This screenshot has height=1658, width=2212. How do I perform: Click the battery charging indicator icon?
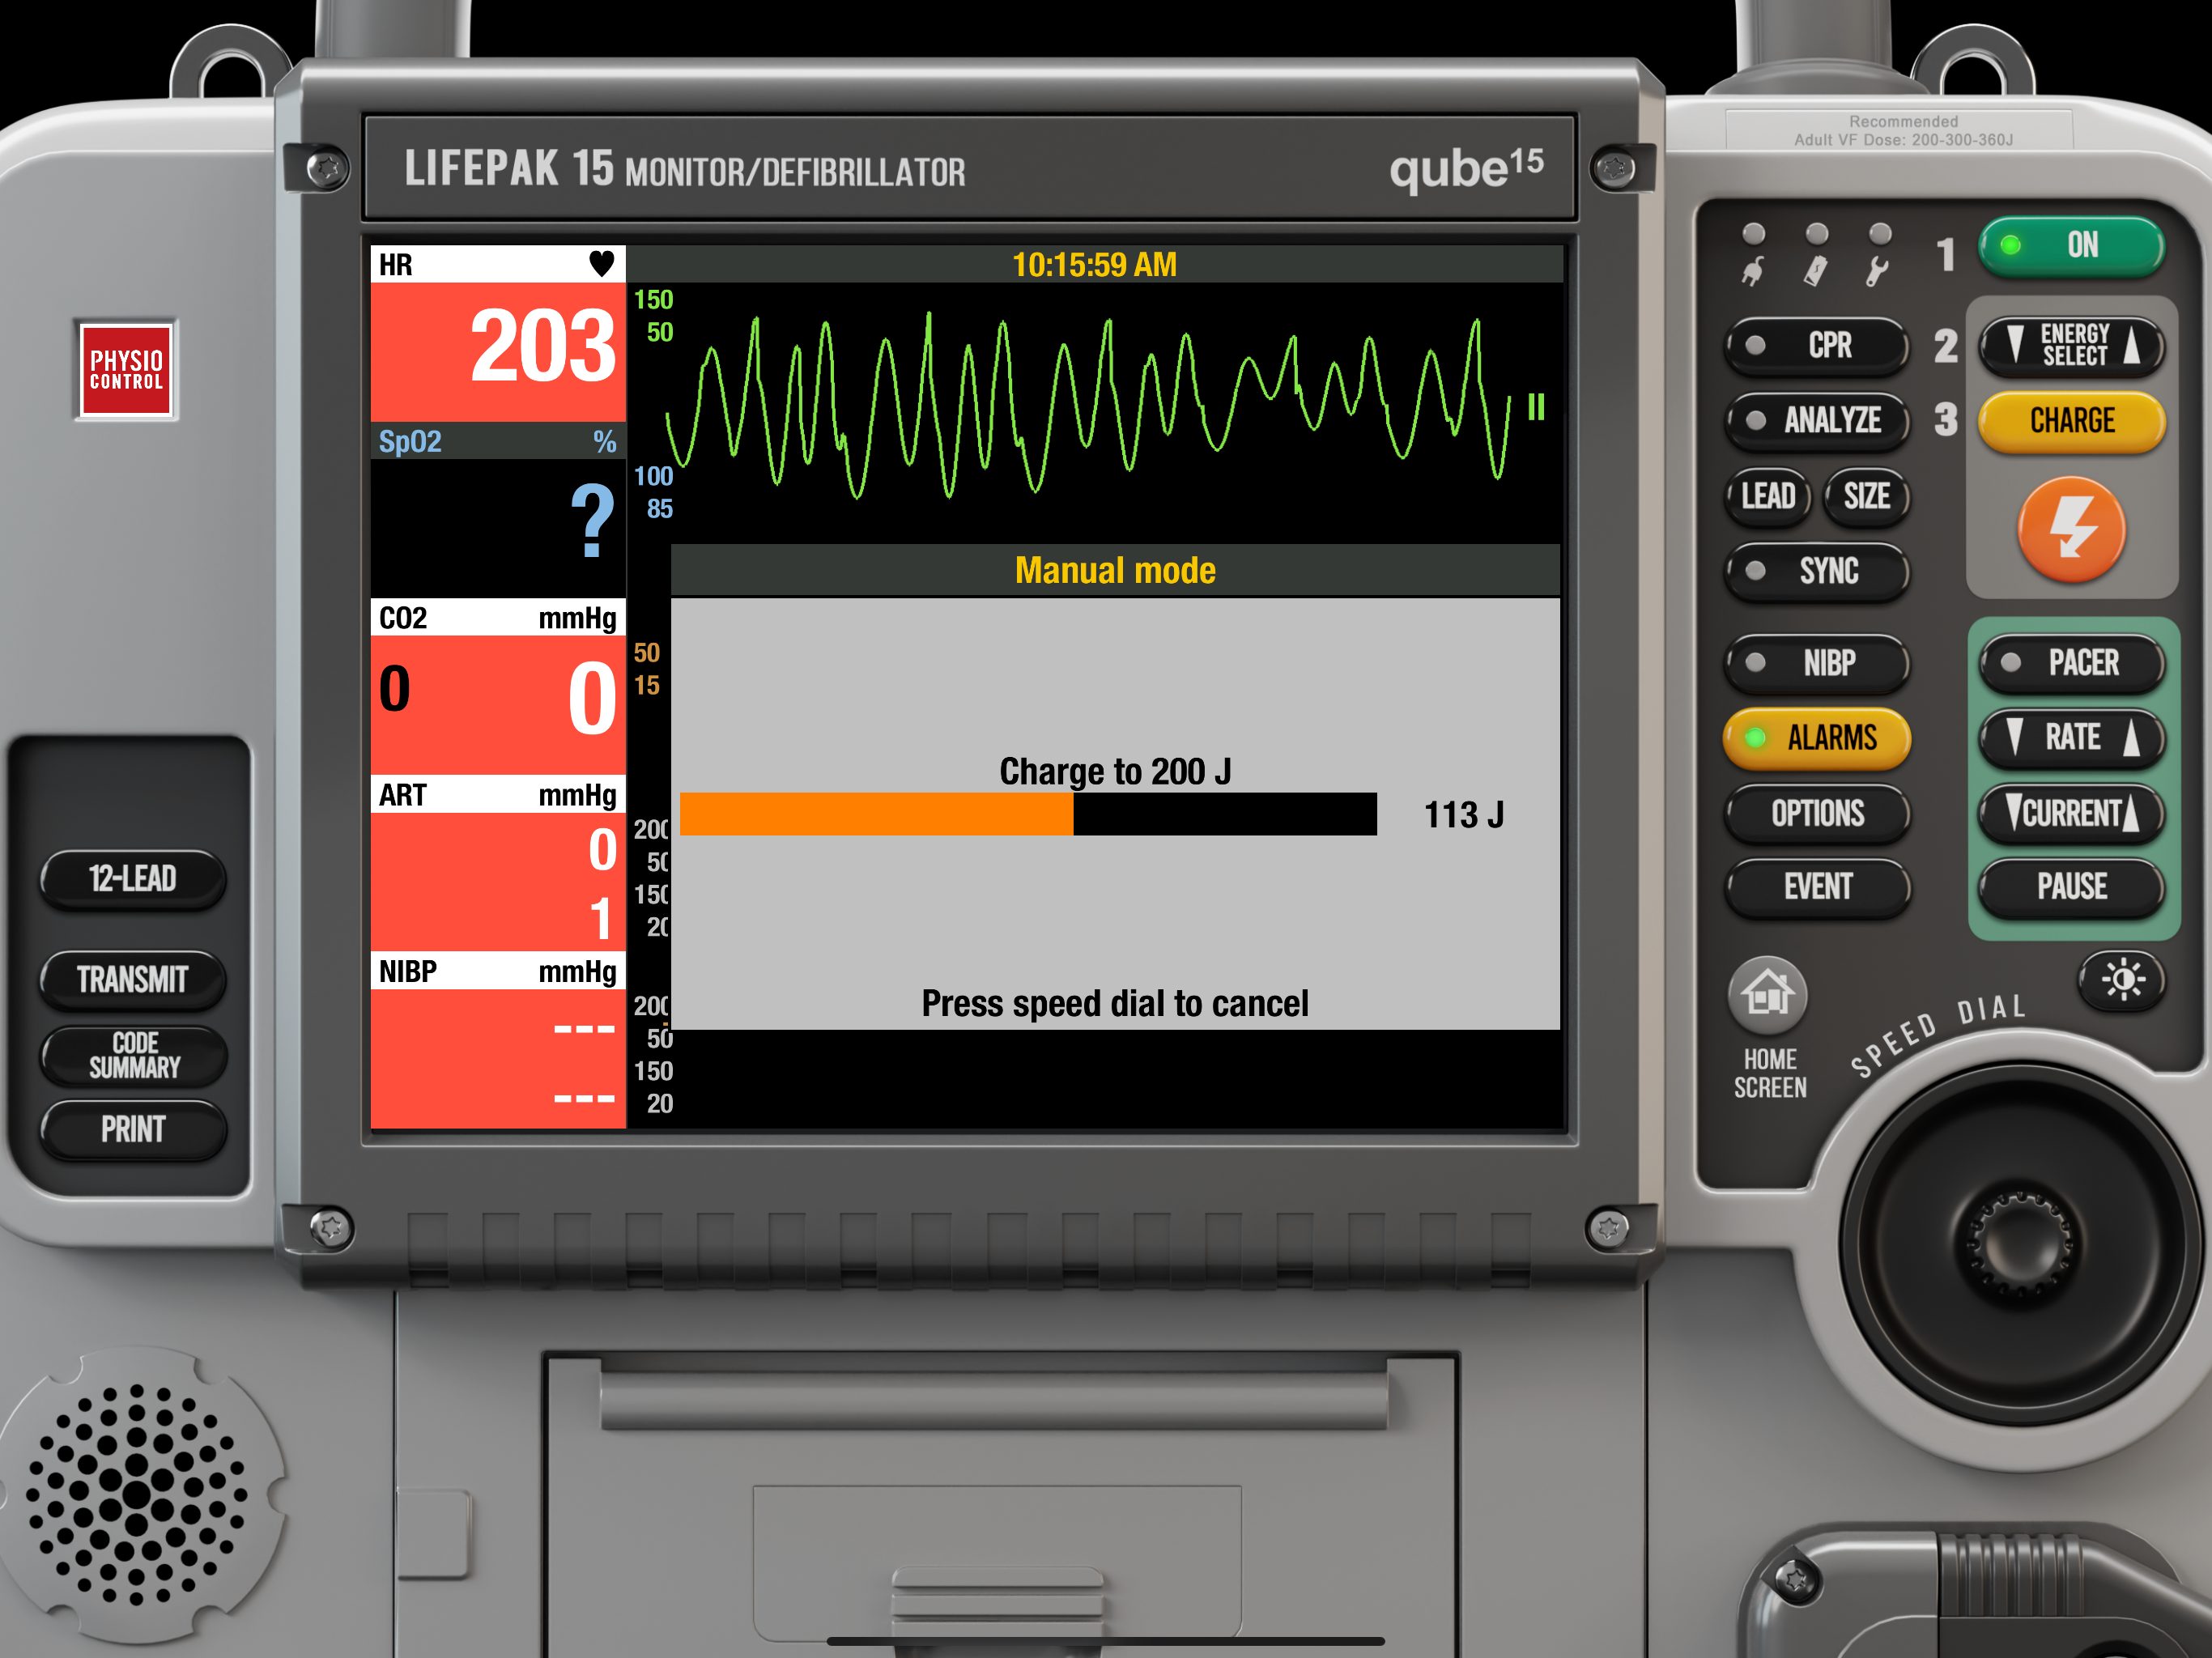tap(1815, 271)
